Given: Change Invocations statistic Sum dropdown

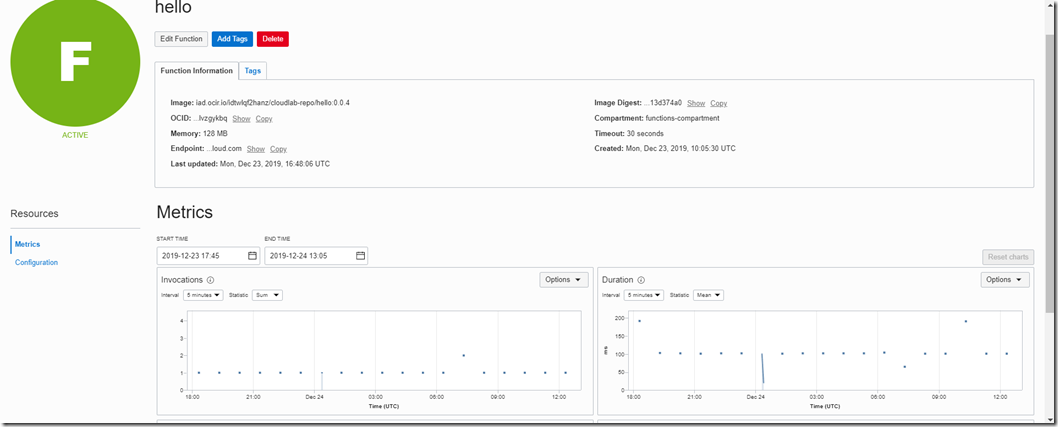Looking at the screenshot, I should (267, 295).
